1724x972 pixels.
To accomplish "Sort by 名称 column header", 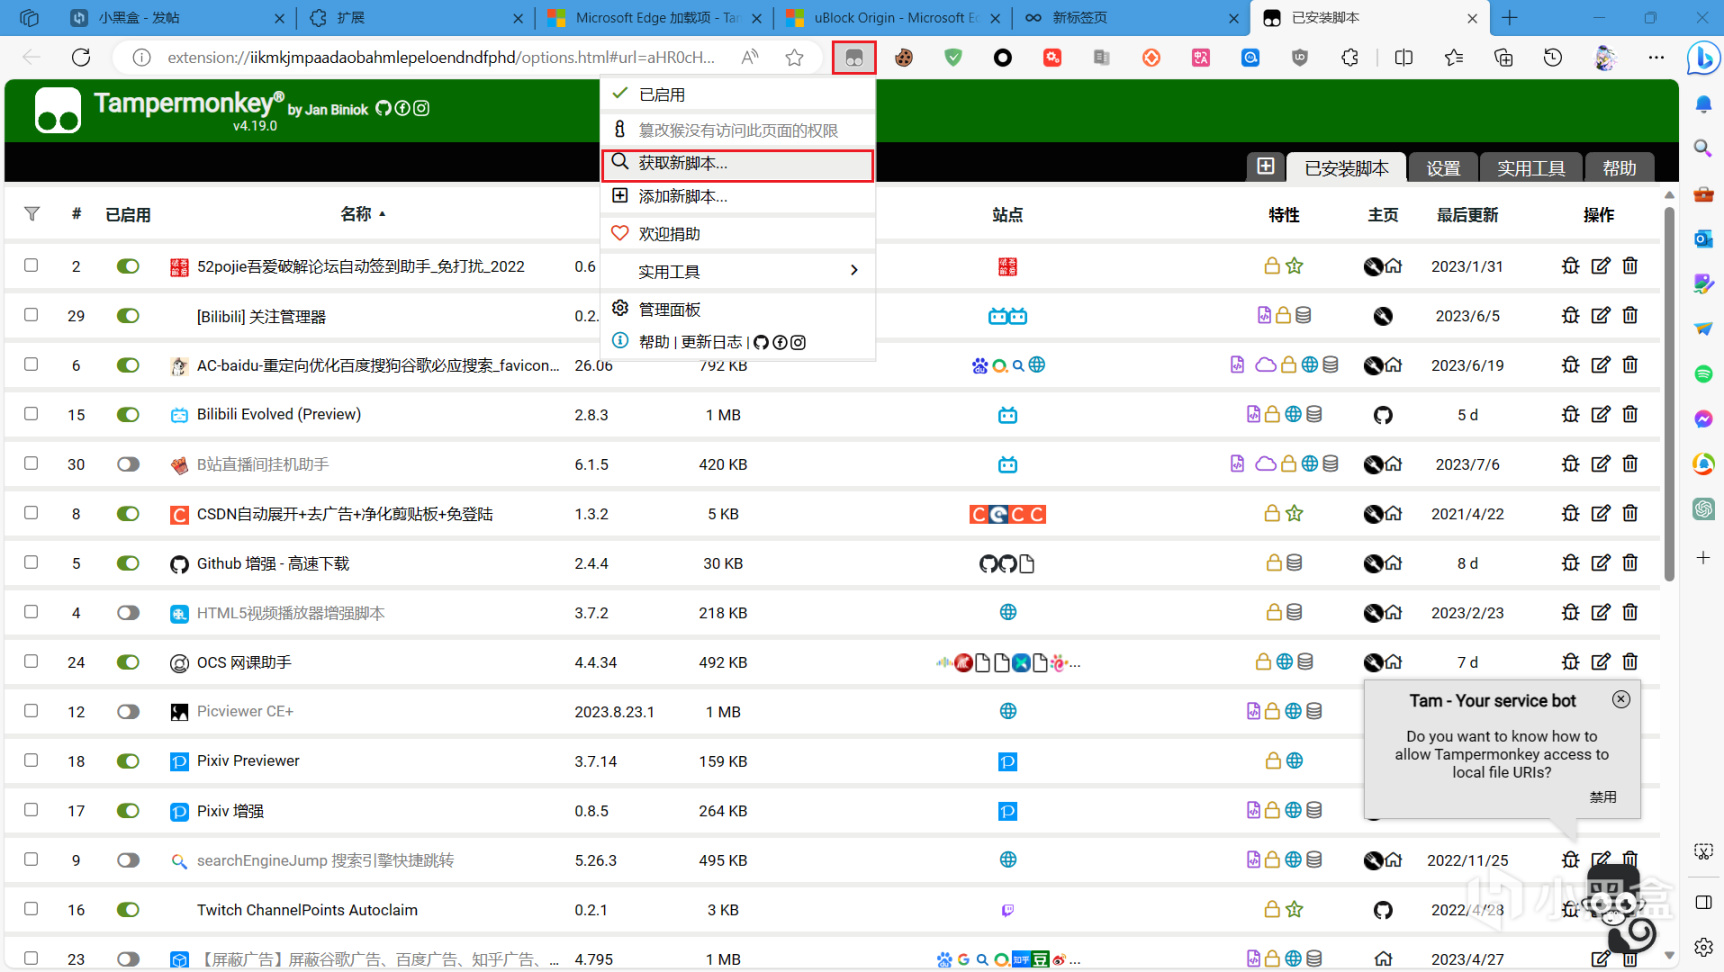I will [x=357, y=214].
